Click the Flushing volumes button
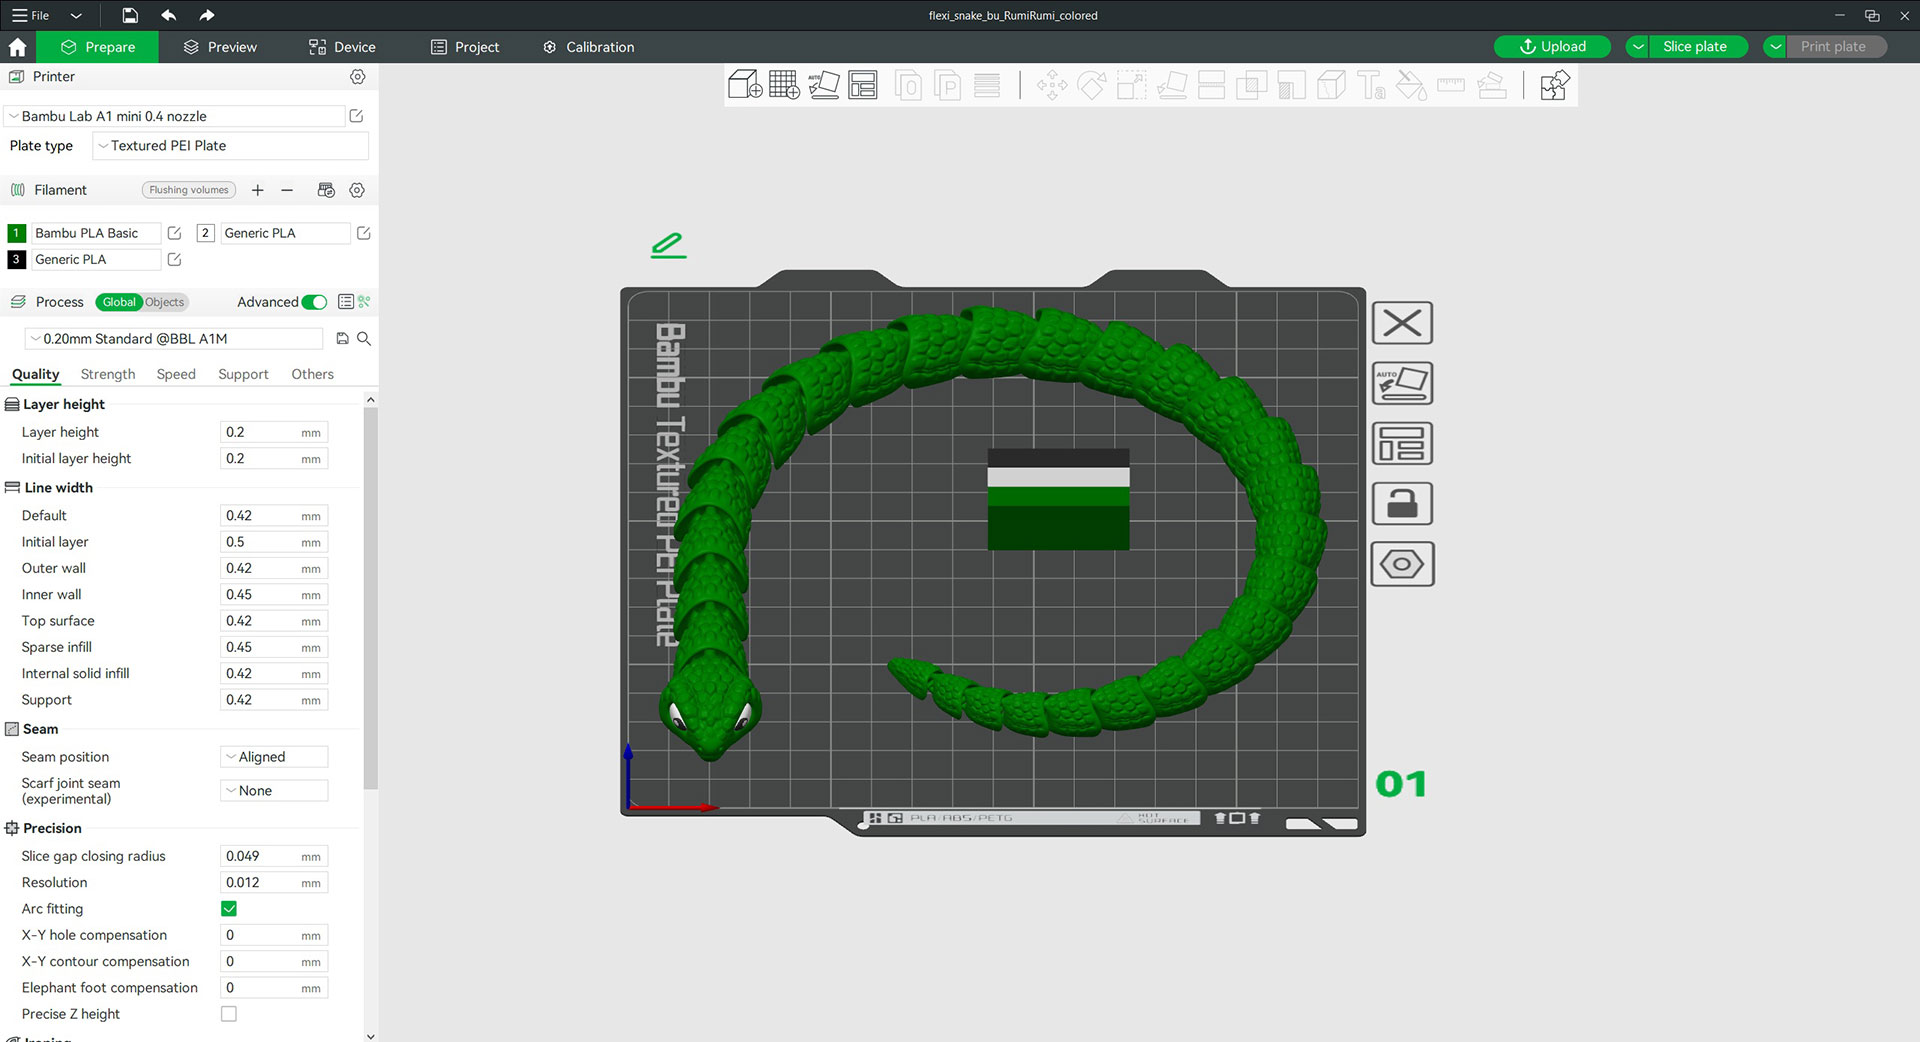The width and height of the screenshot is (1920, 1042). coord(189,190)
